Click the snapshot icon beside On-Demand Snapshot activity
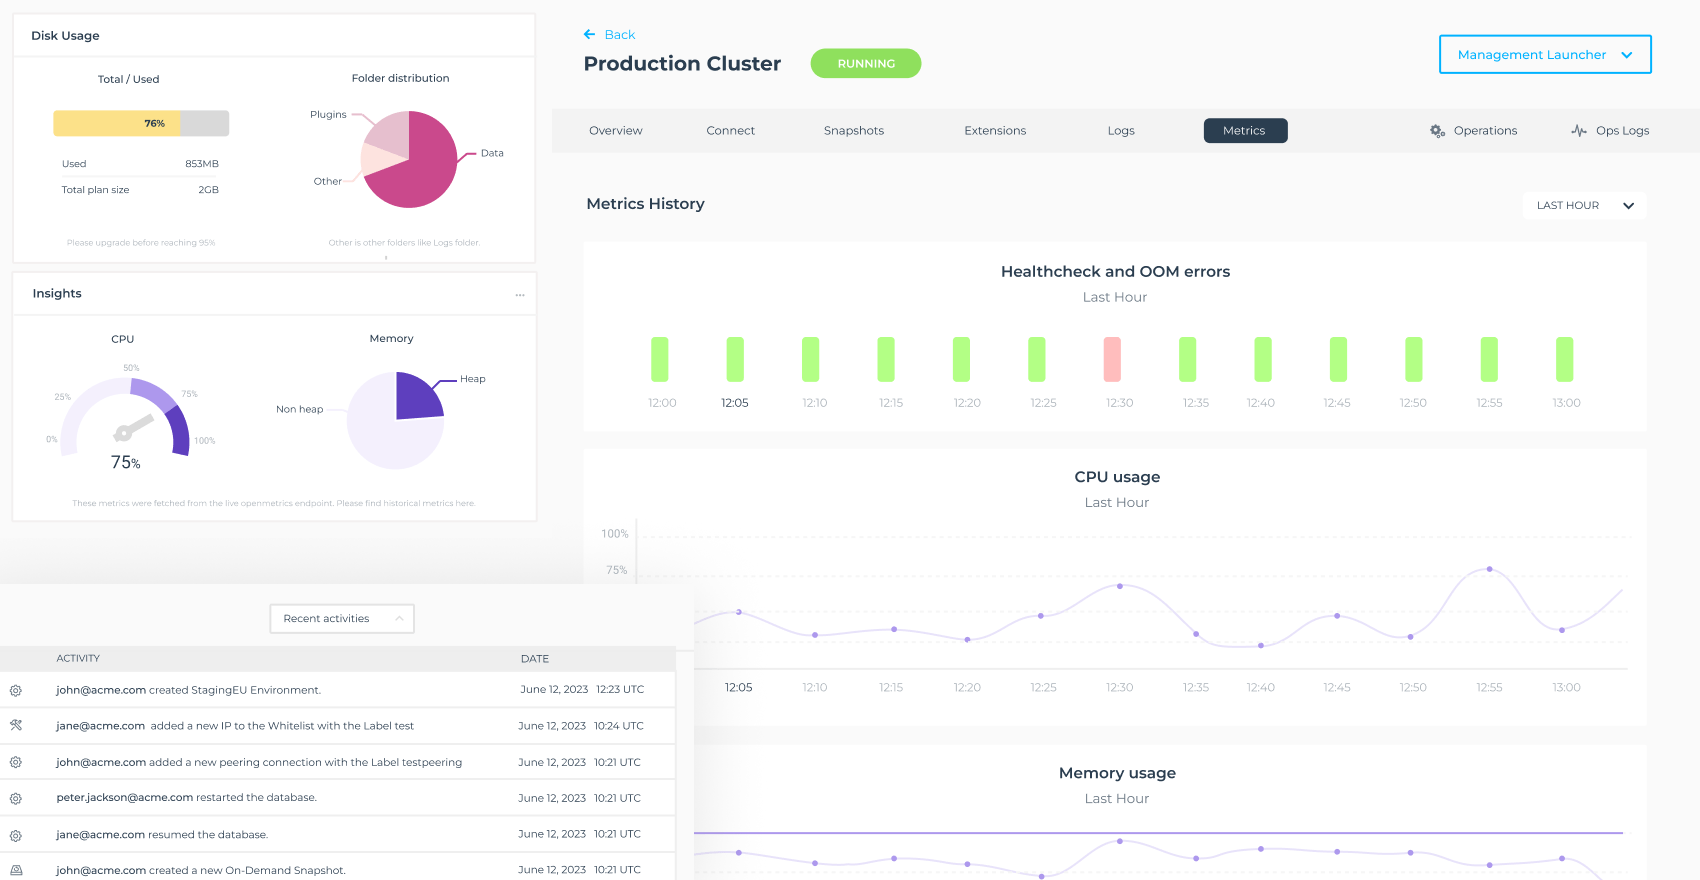This screenshot has width=1700, height=880. (x=16, y=870)
